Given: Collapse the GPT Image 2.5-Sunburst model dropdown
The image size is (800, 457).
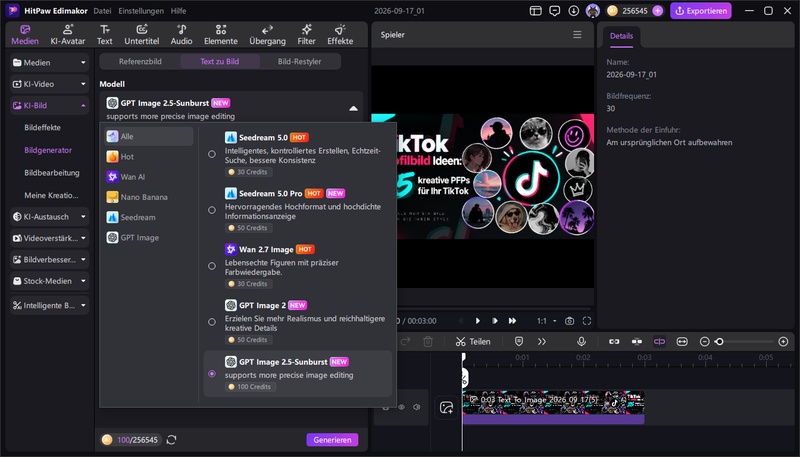Looking at the screenshot, I should pyautogui.click(x=353, y=108).
